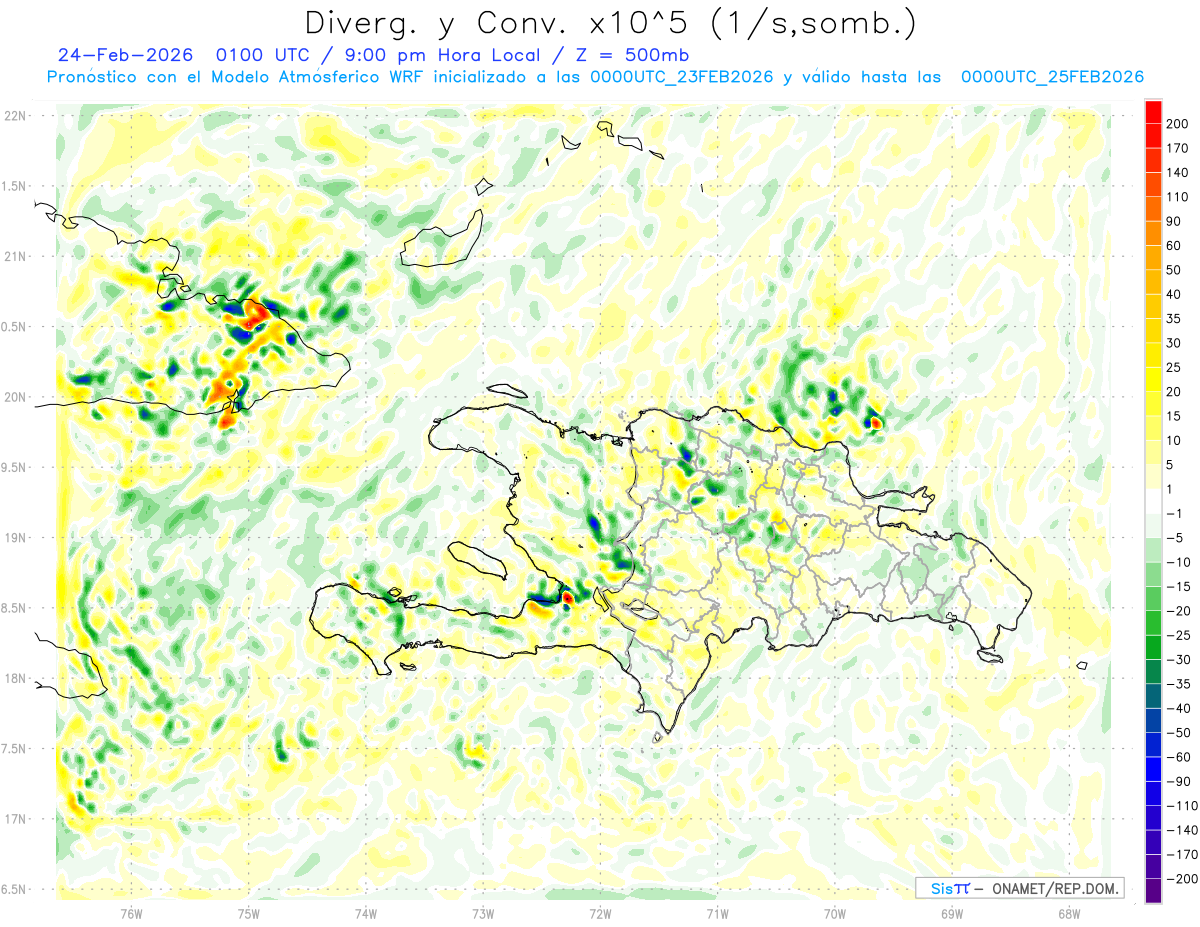
Task: Click the '-1' colorbar label
Action: pyautogui.click(x=1173, y=513)
